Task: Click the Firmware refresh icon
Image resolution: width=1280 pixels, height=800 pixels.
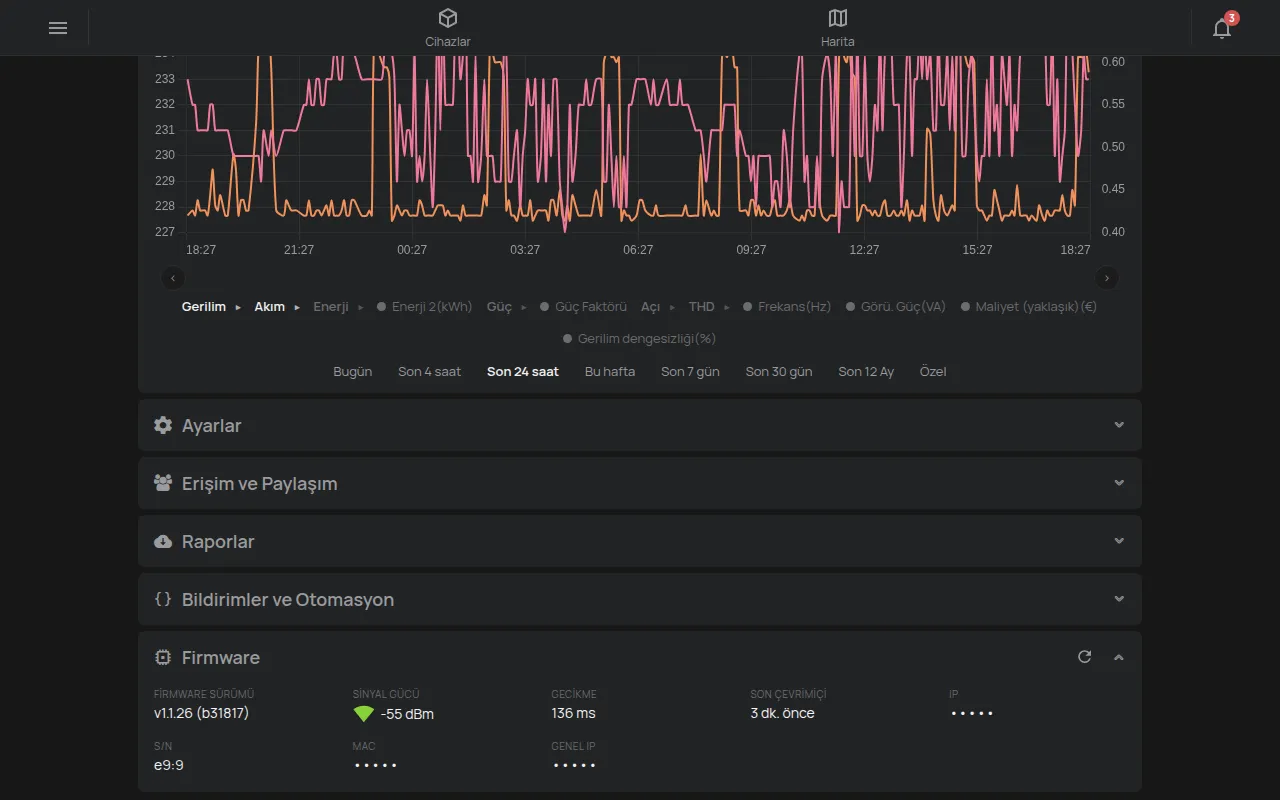Action: [1084, 657]
